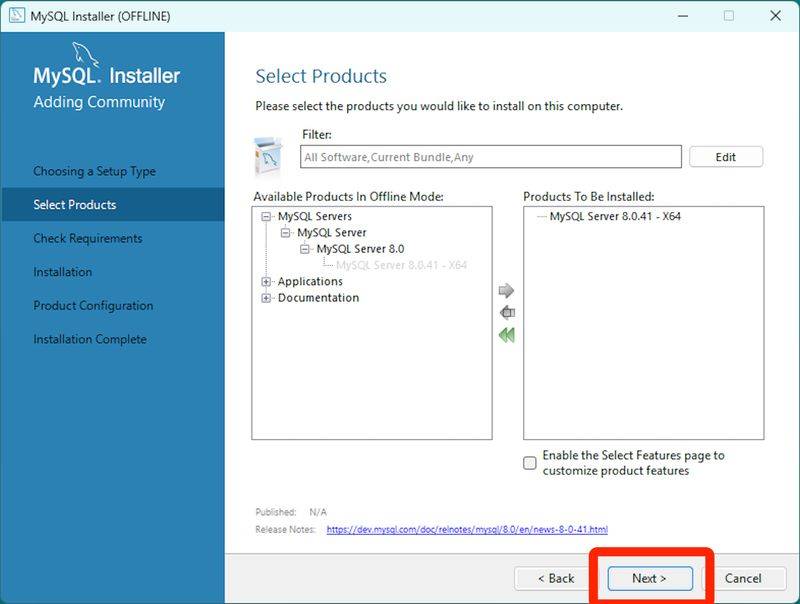Collapse the MySQL Server 8.0 node
This screenshot has height=604, width=800.
pos(305,249)
